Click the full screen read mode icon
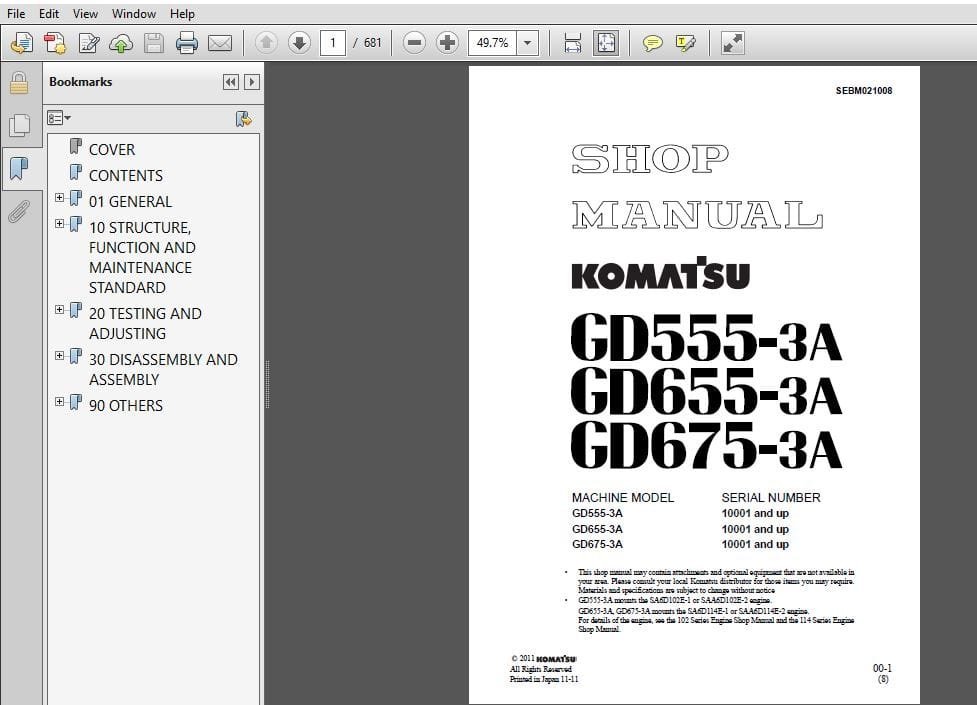This screenshot has height=705, width=977. pyautogui.click(x=732, y=43)
